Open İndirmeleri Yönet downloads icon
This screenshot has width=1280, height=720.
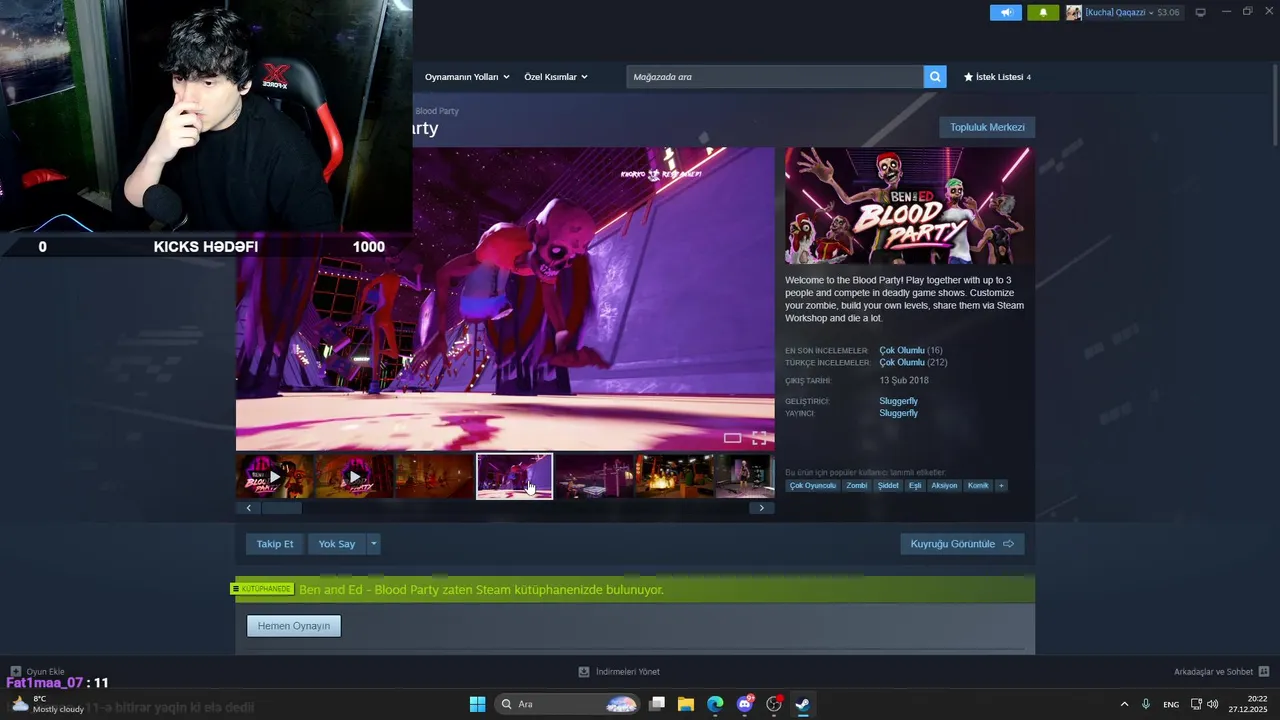(x=584, y=672)
